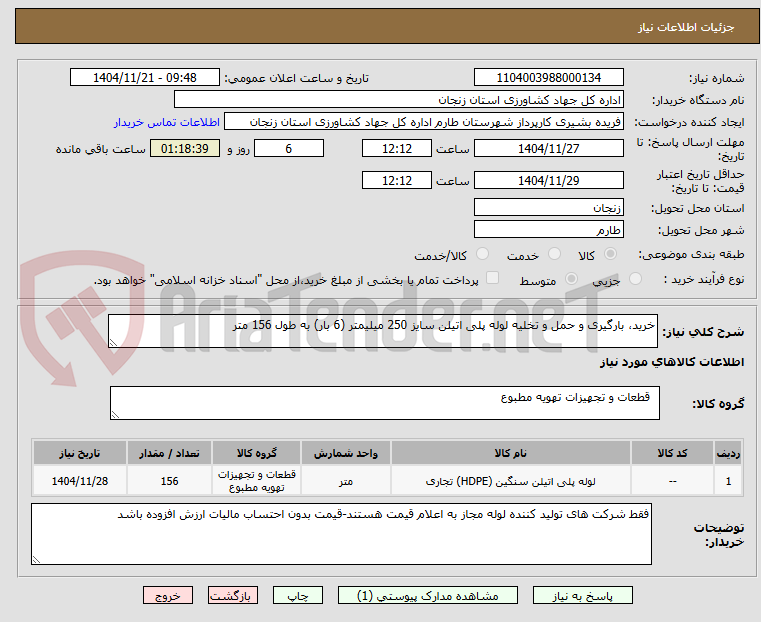Viewport: 761px width, 622px height.
Task: Click the price validity date 1404/11/29
Action: pos(548,180)
